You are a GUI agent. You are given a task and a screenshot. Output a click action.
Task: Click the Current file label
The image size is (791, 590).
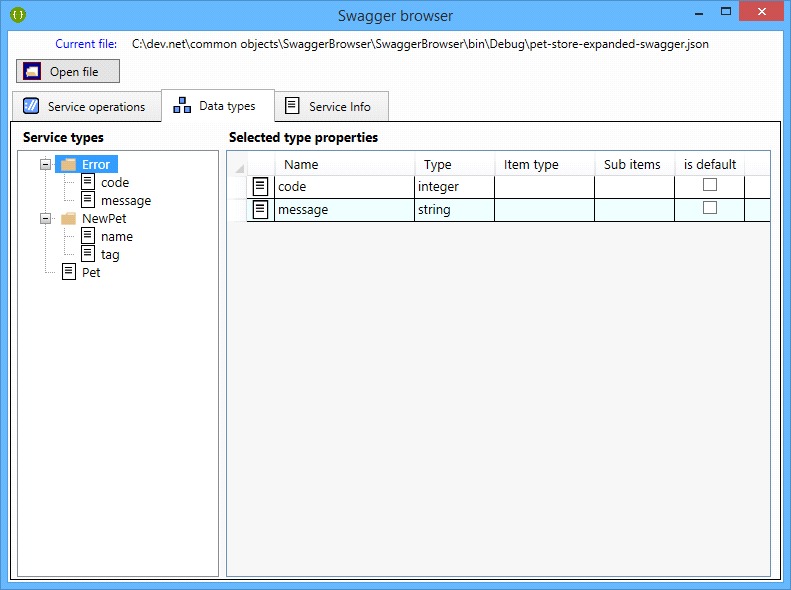[86, 44]
